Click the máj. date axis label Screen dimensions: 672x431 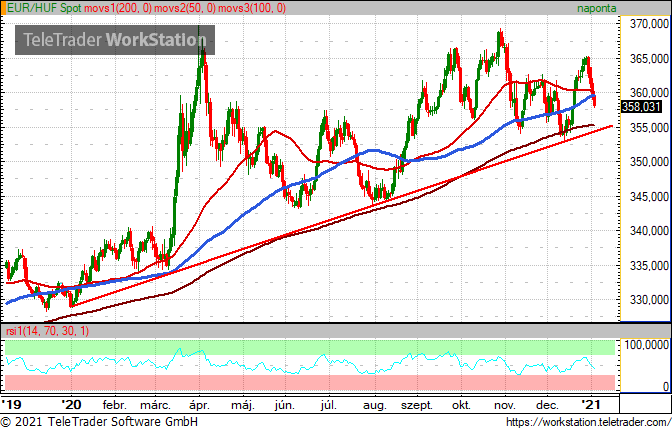click(x=243, y=405)
